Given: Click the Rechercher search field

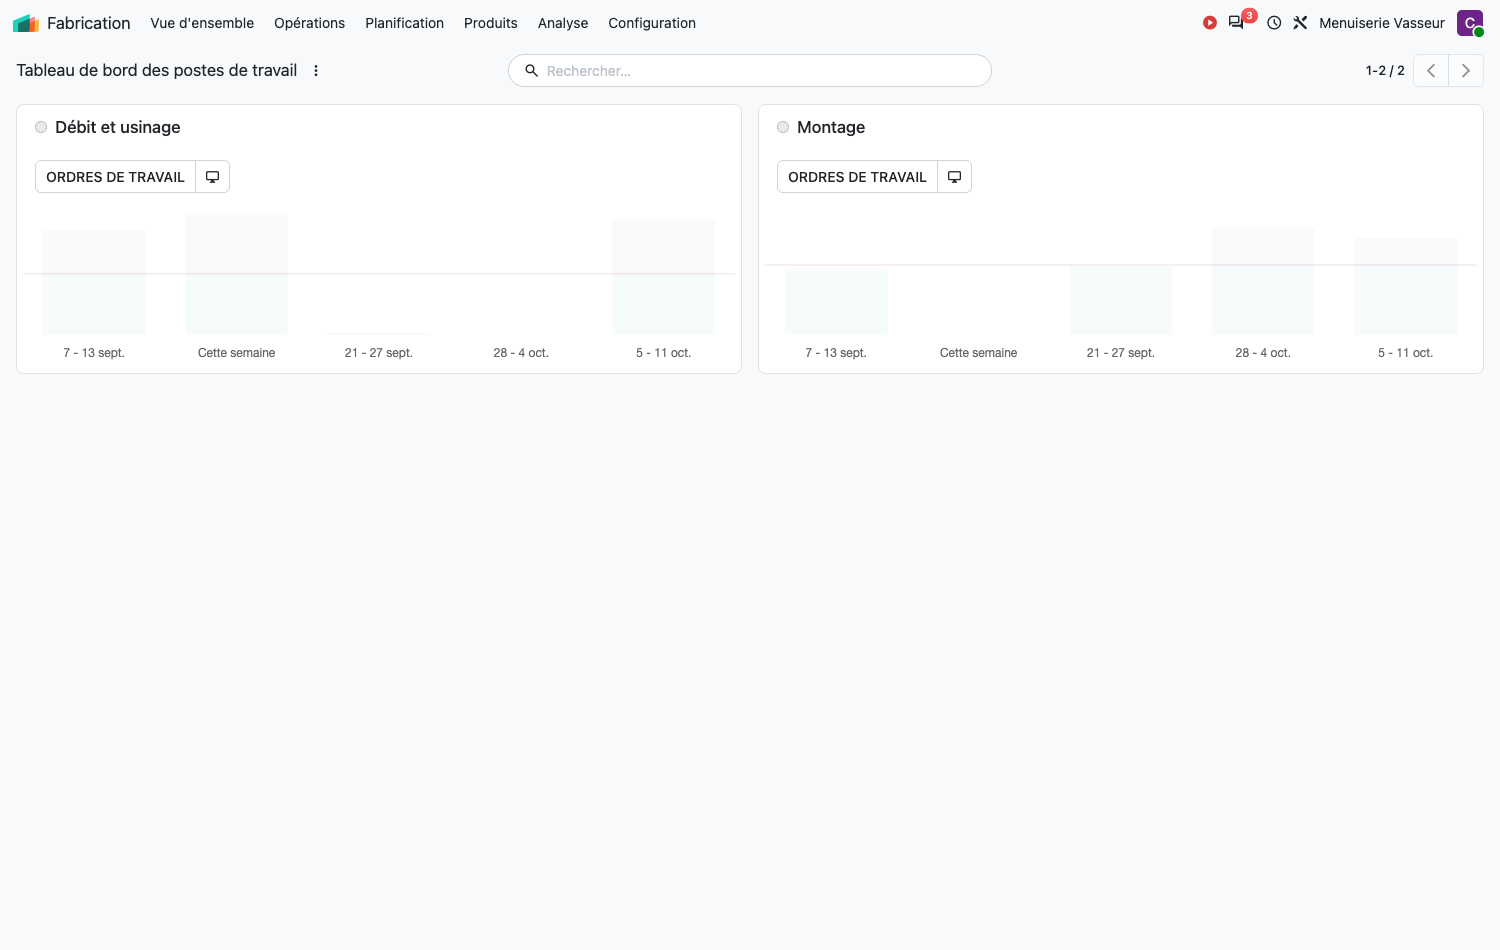Looking at the screenshot, I should pyautogui.click(x=750, y=71).
